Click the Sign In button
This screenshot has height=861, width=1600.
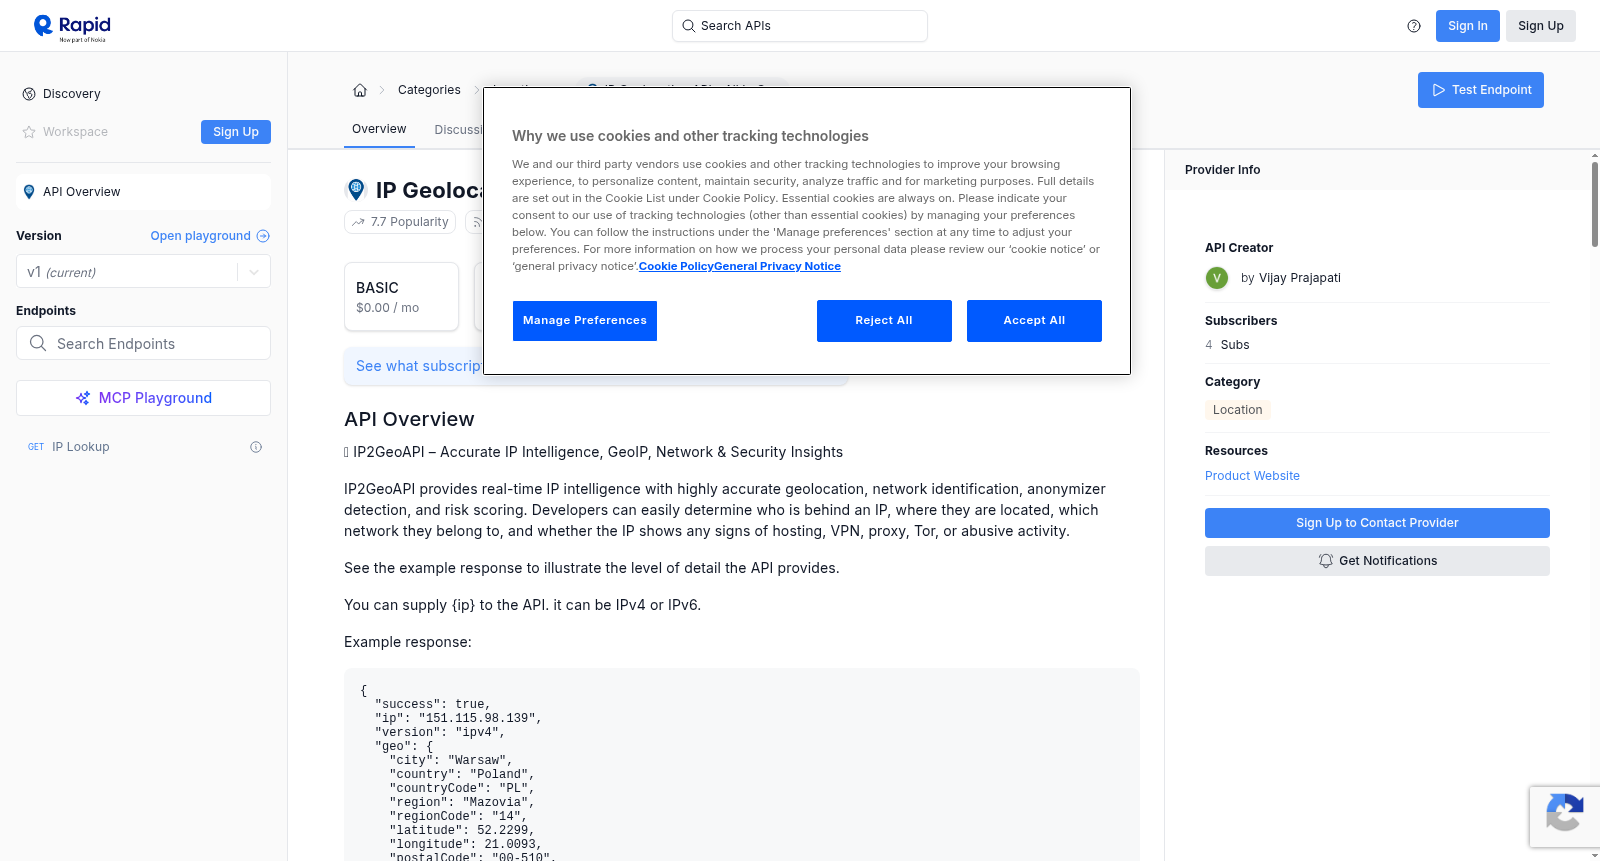(x=1468, y=26)
